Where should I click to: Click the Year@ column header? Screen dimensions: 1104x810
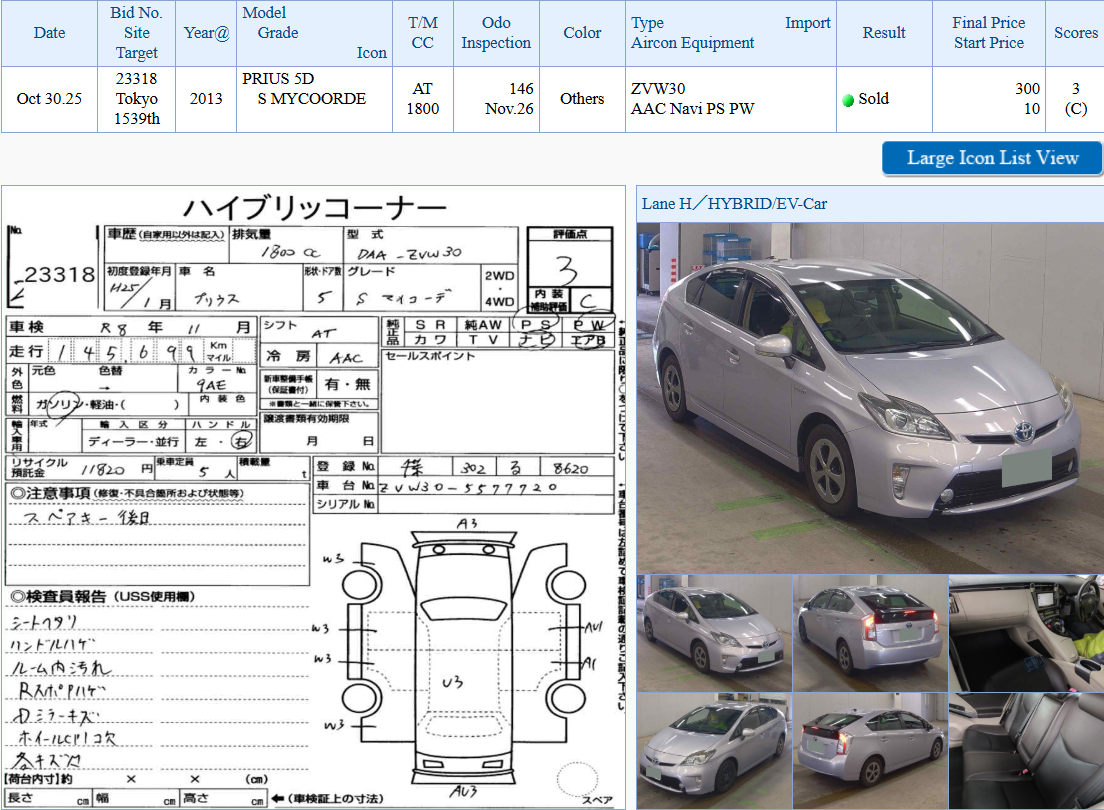point(206,33)
